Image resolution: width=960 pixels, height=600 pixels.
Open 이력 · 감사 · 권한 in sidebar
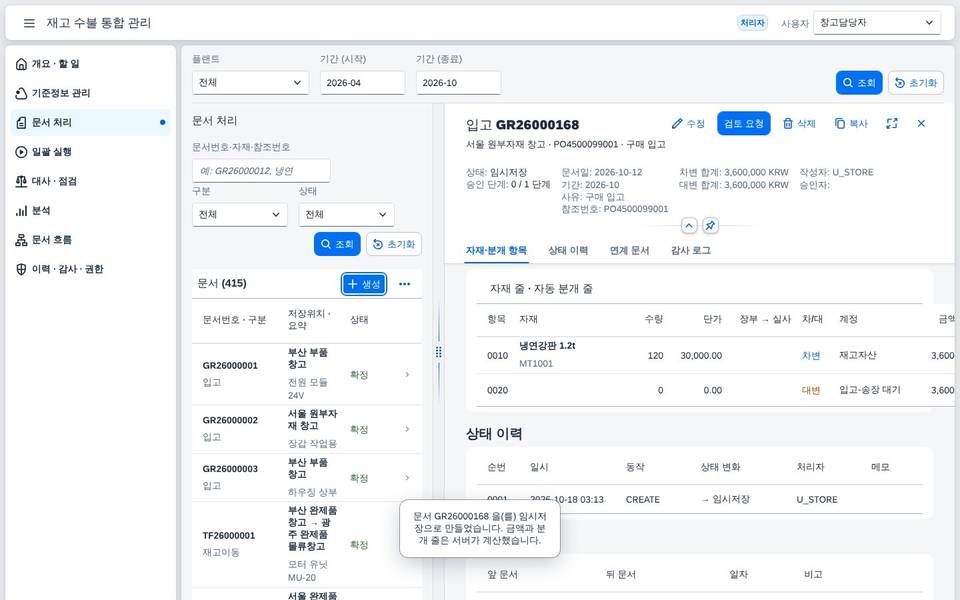pos(91,269)
